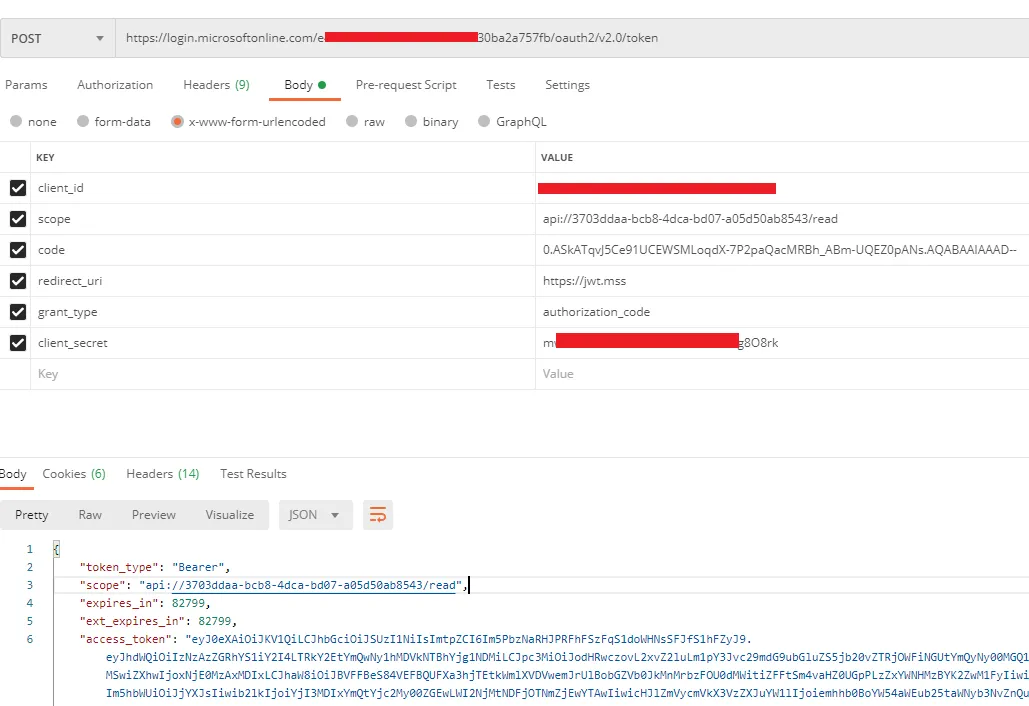Click the scope value api://3703ddaa...read
This screenshot has height=706, width=1029.
[x=690, y=219]
